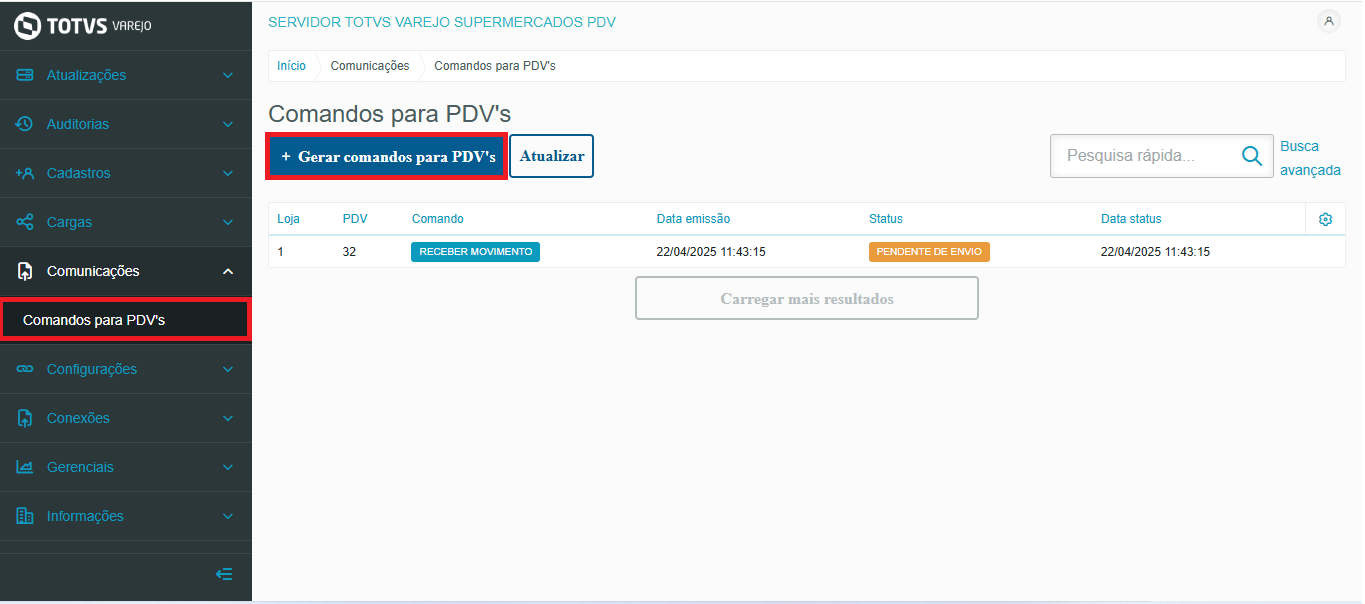Select Comandos para PDV's submenu item
1365x604 pixels.
point(124,320)
